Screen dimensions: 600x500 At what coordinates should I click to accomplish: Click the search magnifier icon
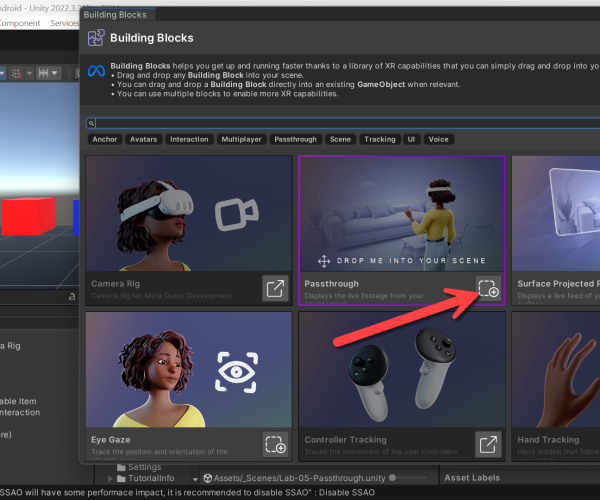point(91,123)
